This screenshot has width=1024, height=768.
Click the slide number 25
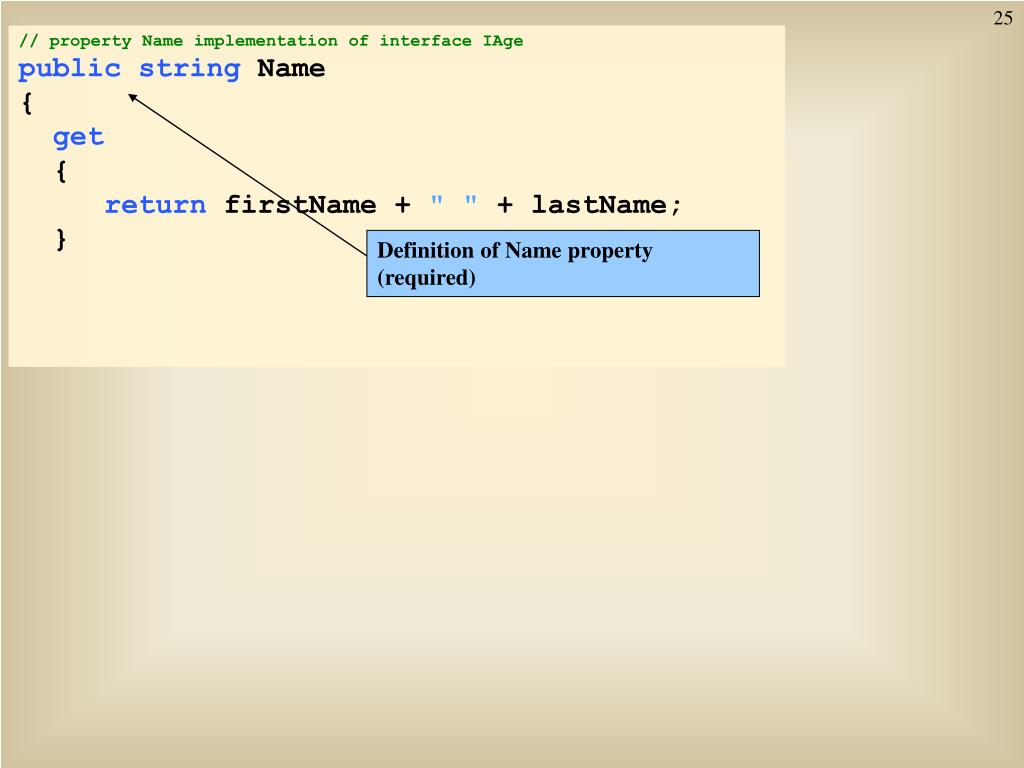(1002, 18)
